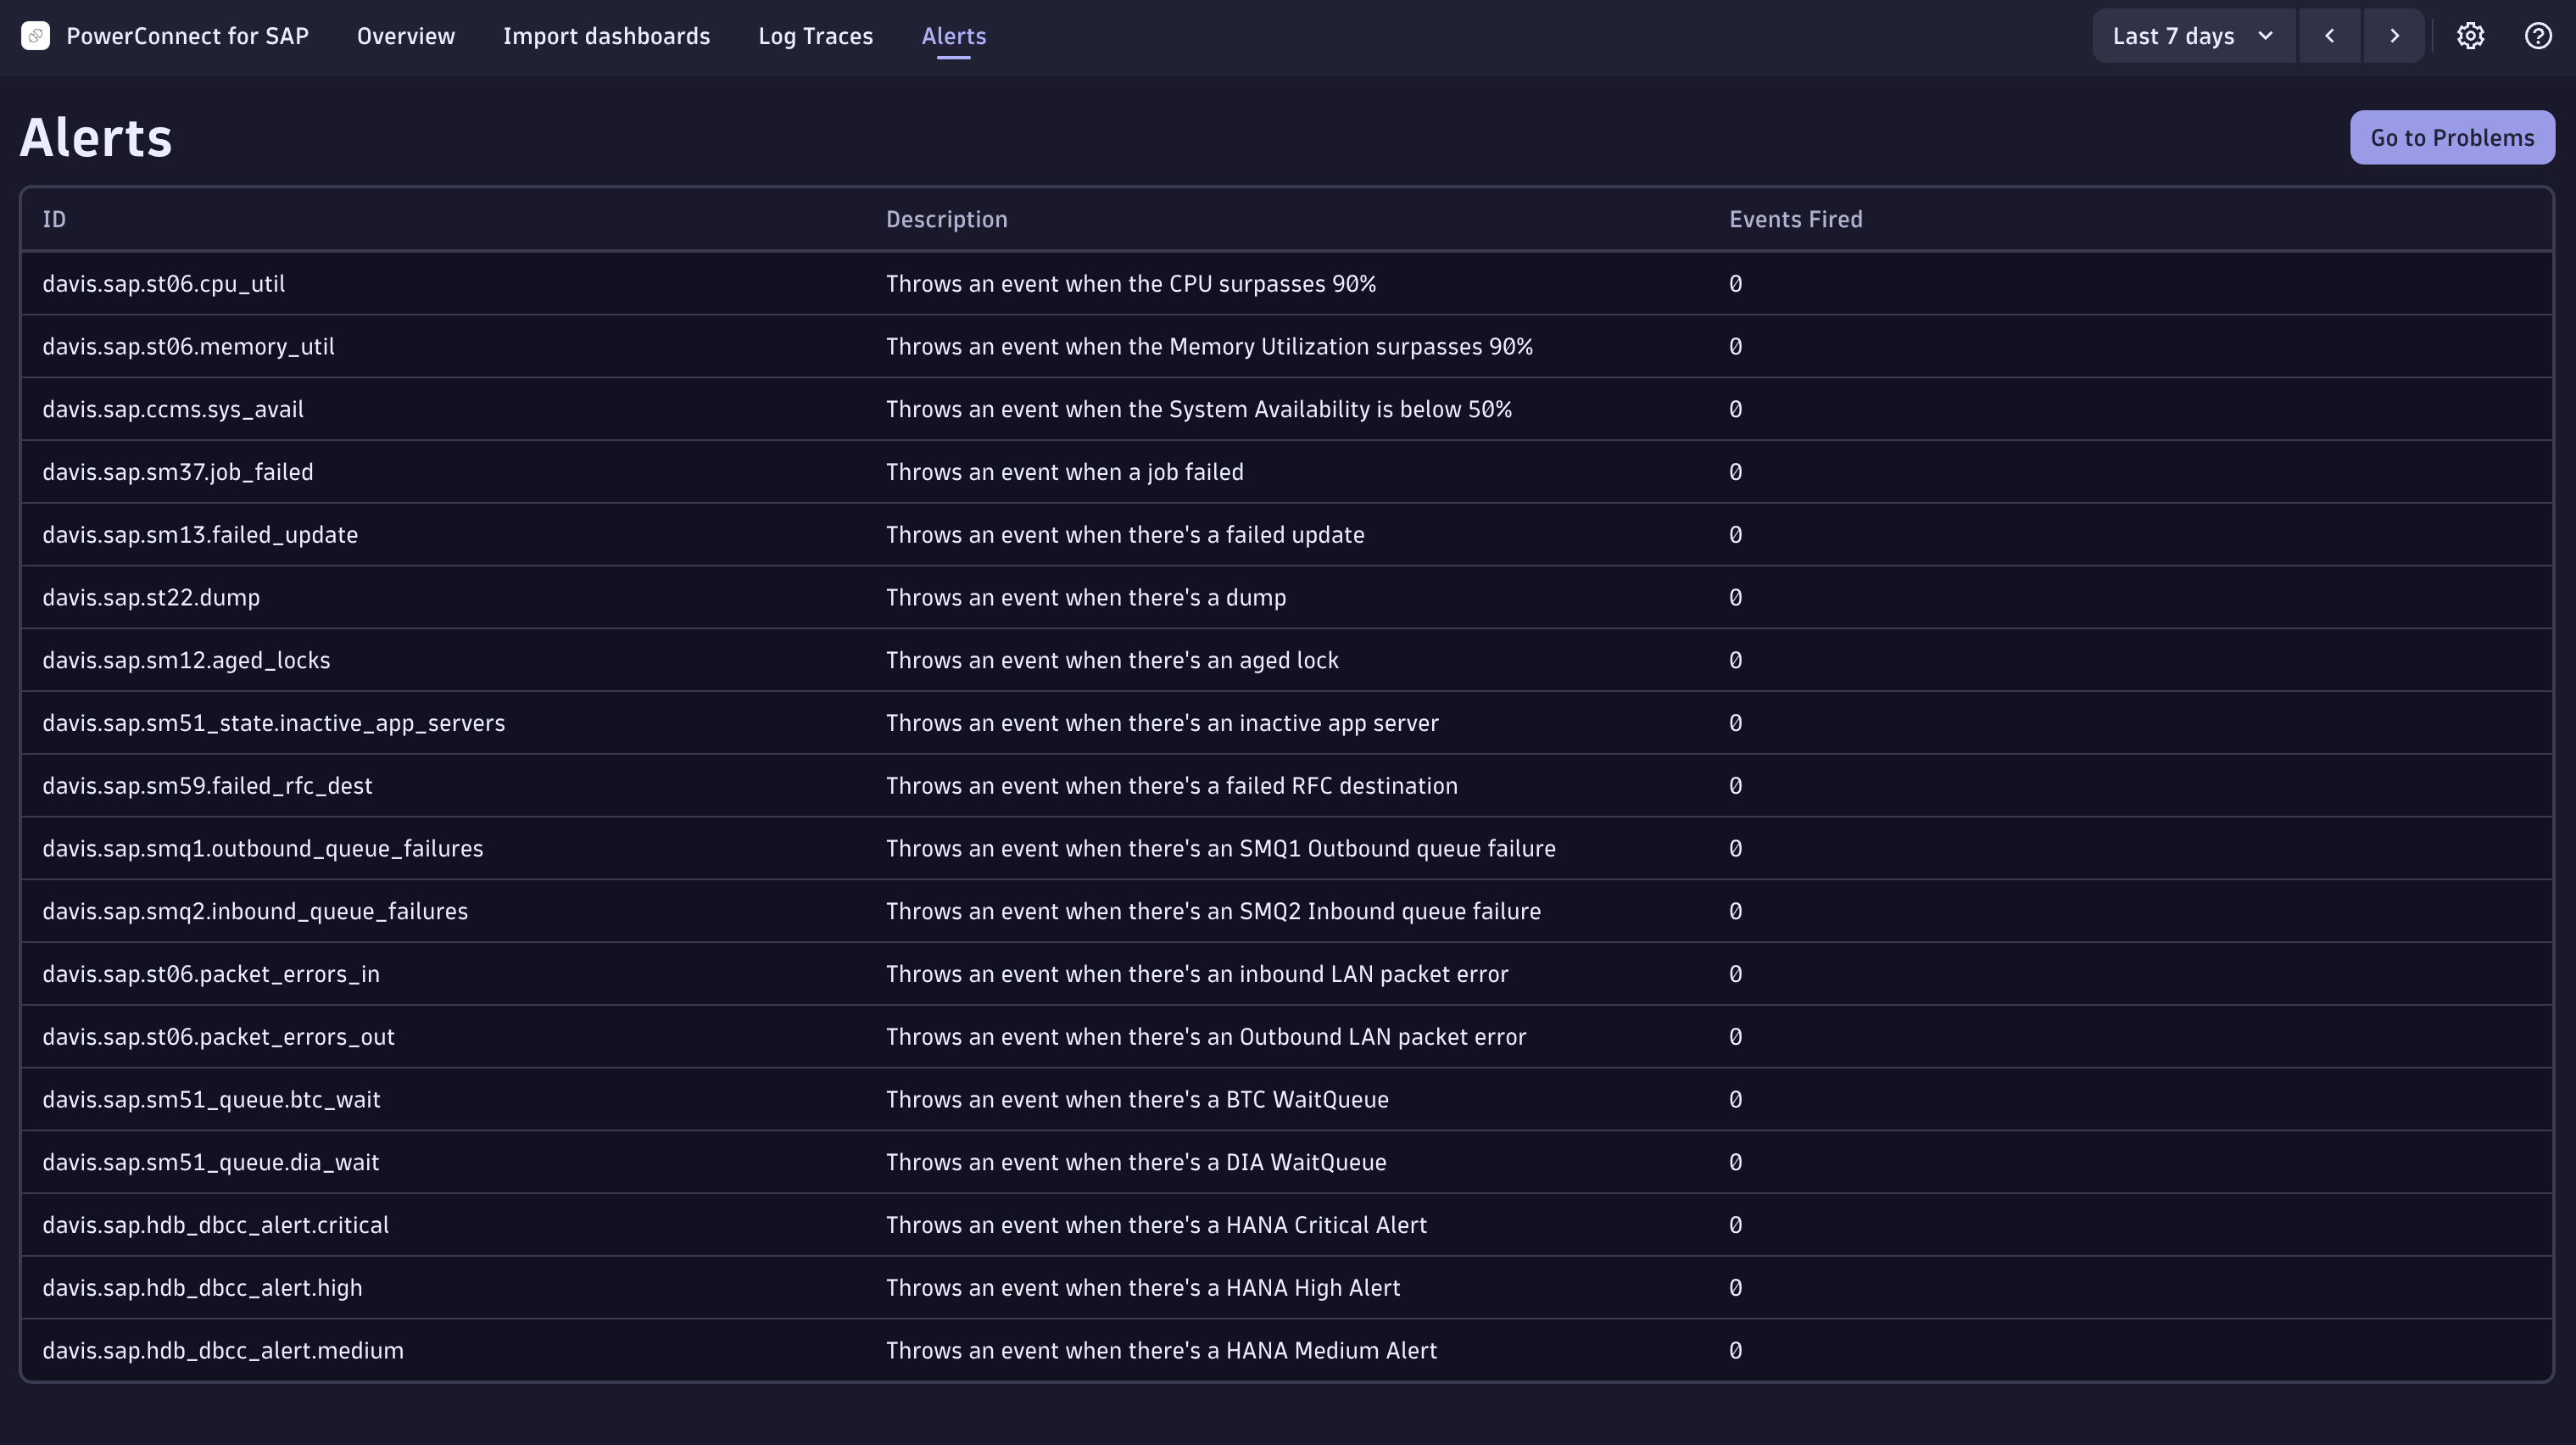Click the HANA Medium Alert description
This screenshot has height=1445, width=2576.
[x=1161, y=1351]
